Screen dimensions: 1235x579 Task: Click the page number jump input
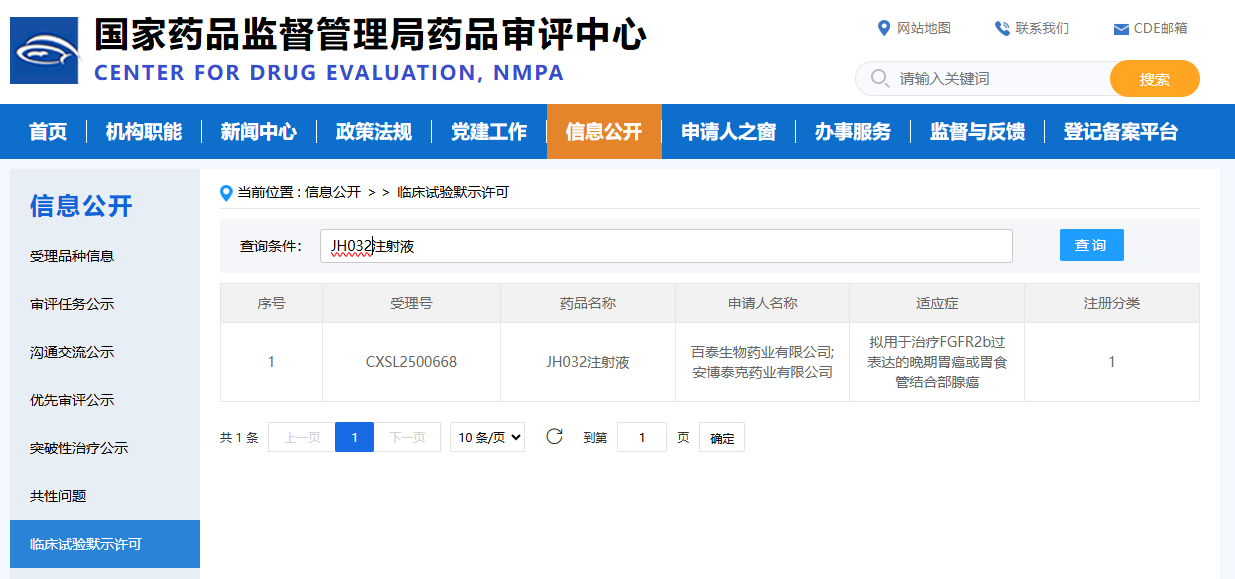[641, 437]
